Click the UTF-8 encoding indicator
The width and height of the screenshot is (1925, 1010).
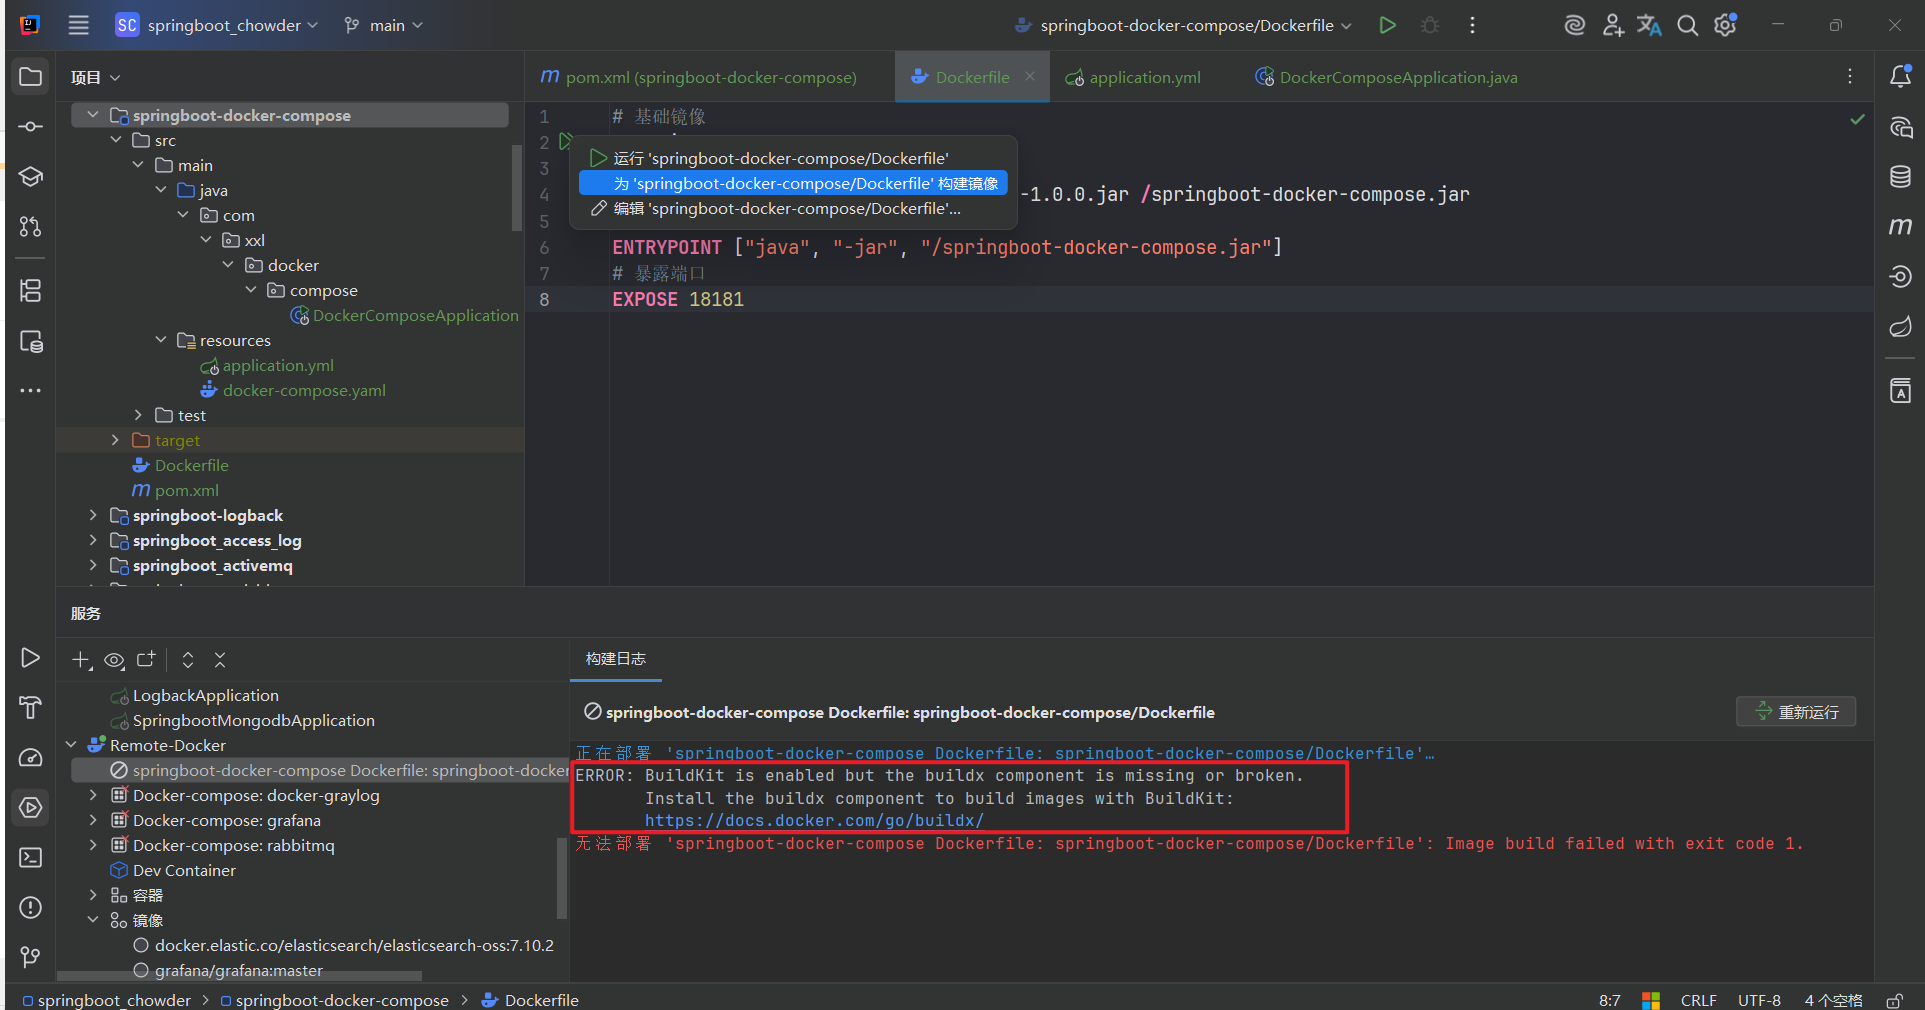[1759, 1000]
